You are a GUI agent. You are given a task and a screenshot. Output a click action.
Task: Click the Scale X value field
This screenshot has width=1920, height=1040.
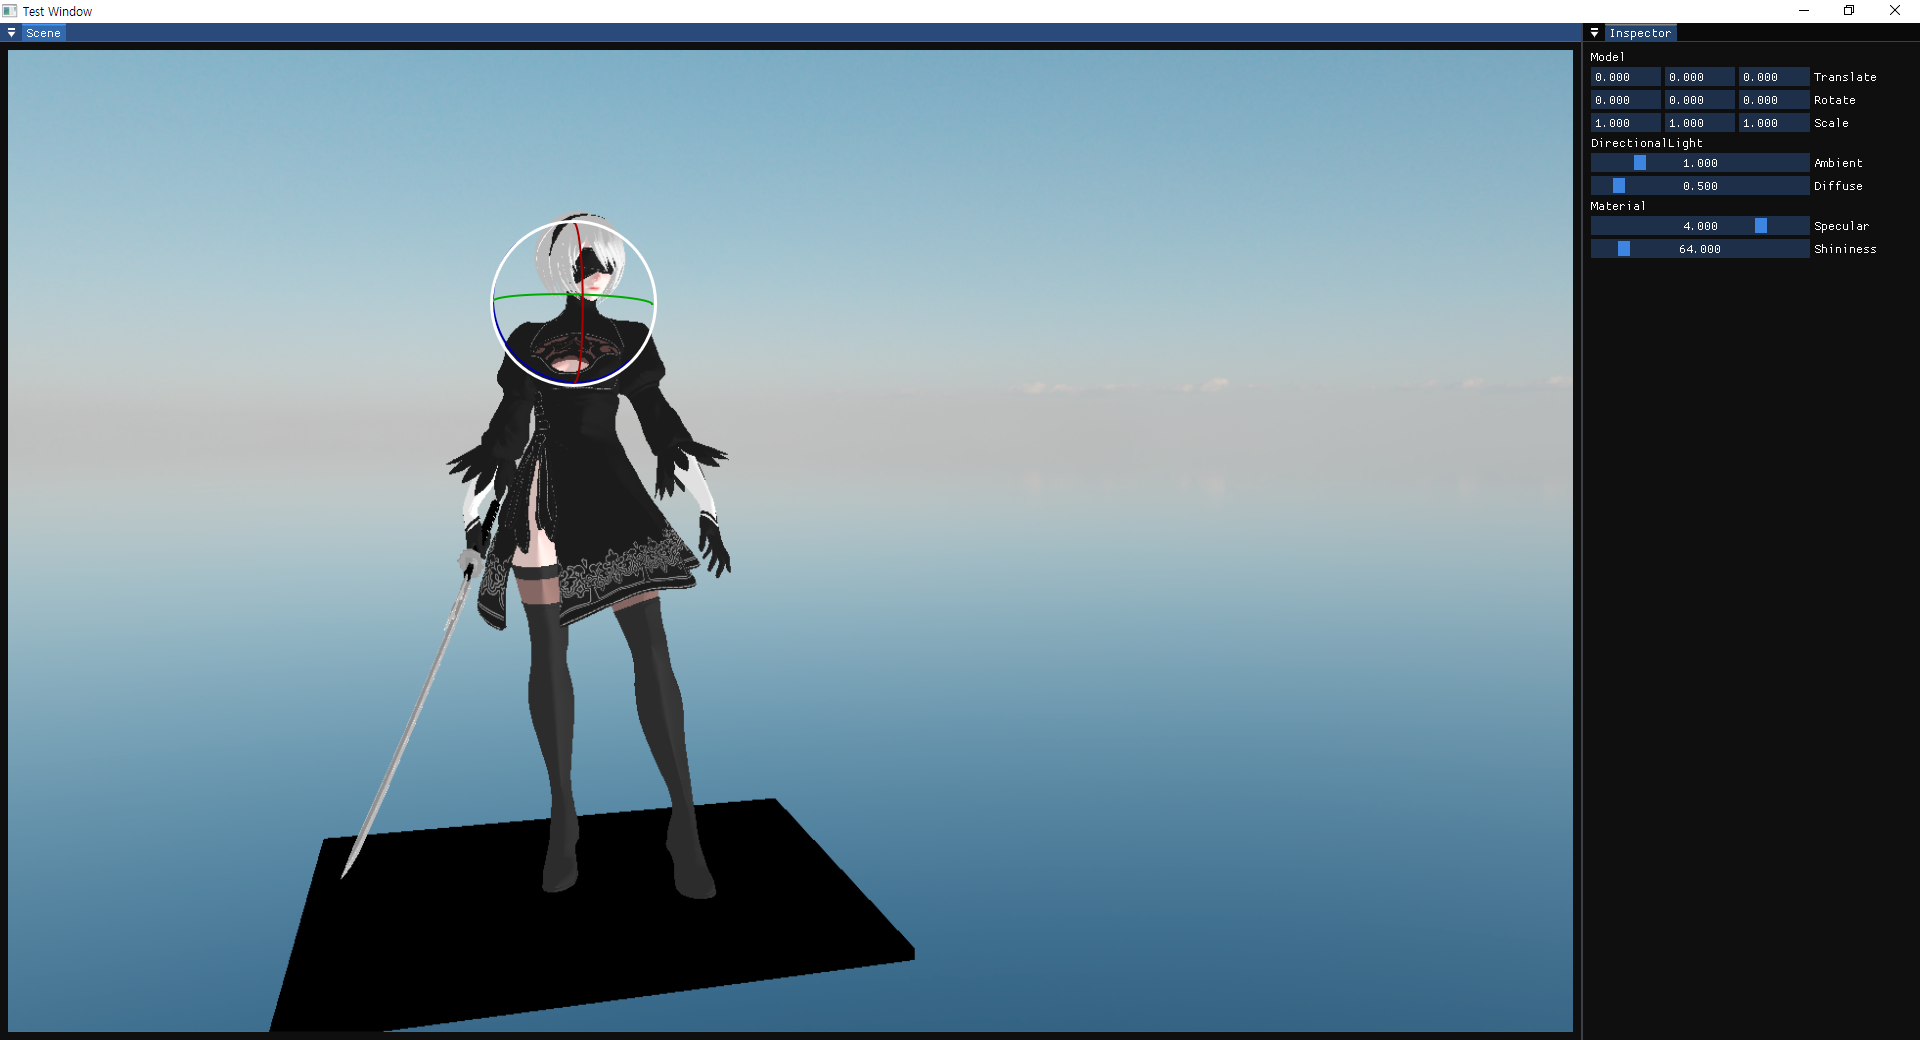(1626, 123)
